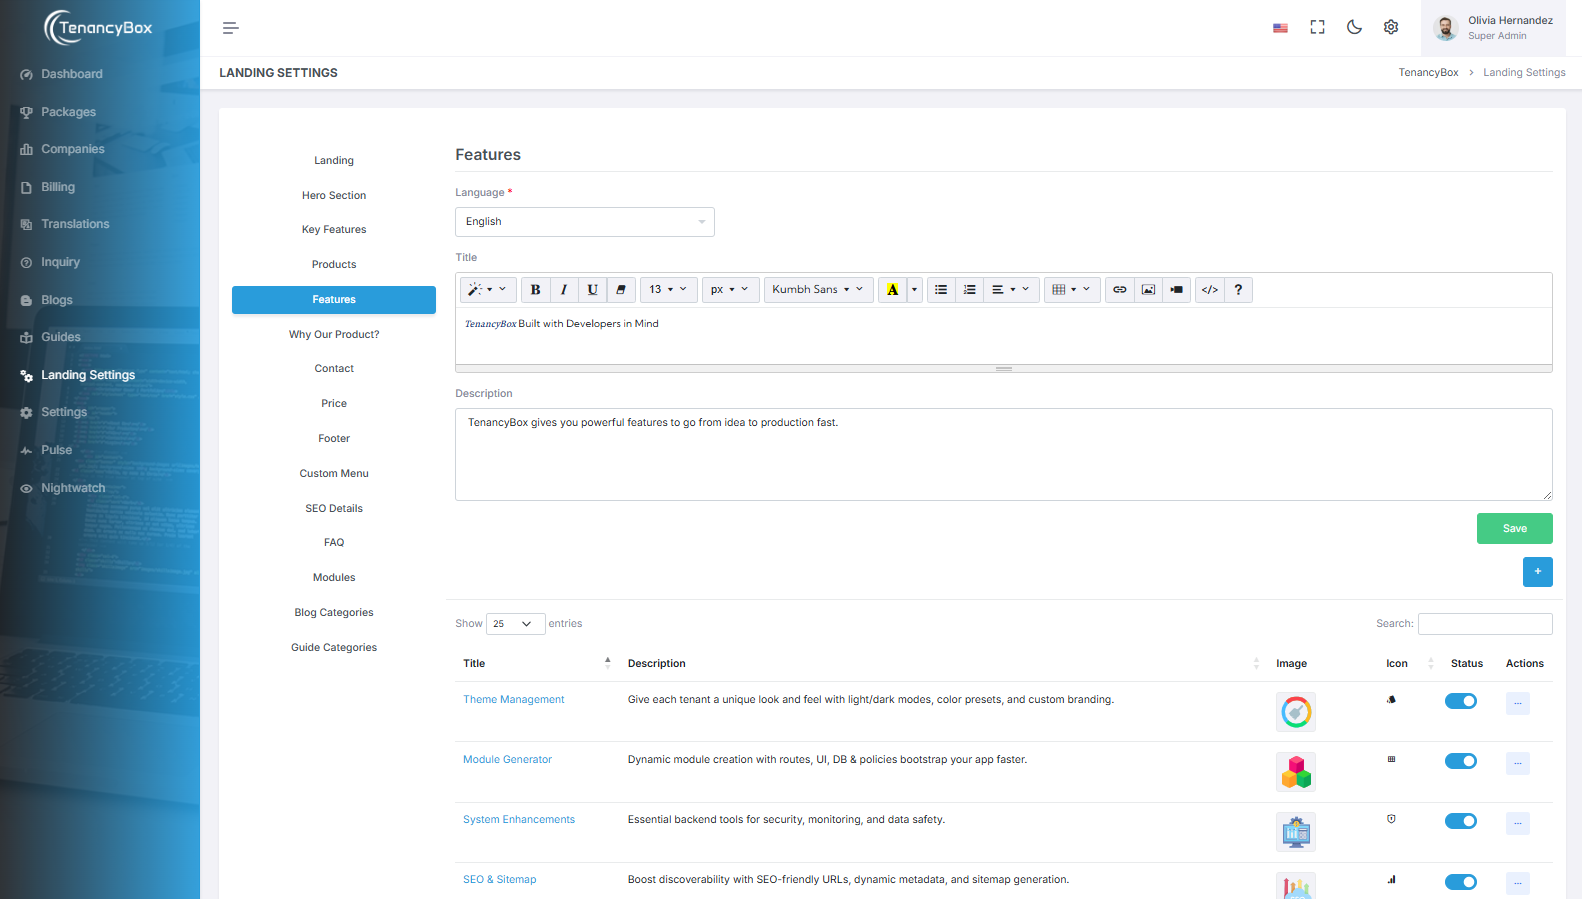This screenshot has width=1582, height=899.
Task: Apply the yellow highlight text color
Action: (x=893, y=290)
